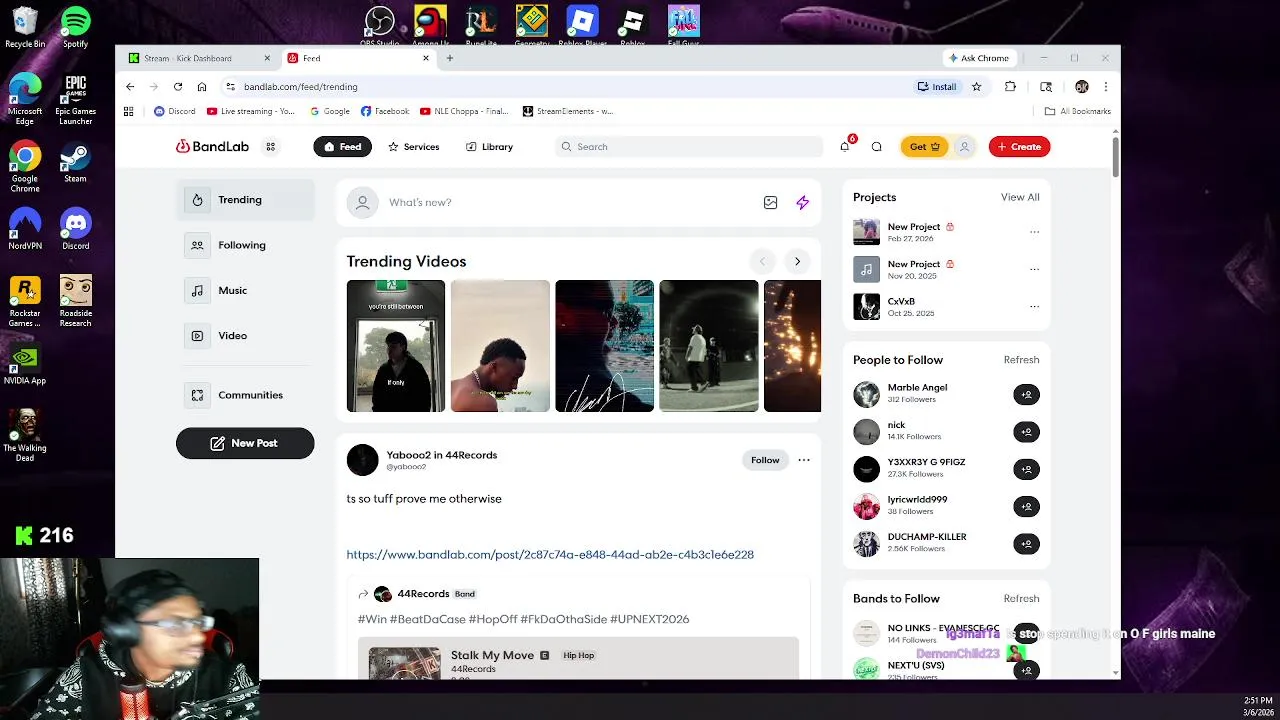Open Communities in sidebar
Screen dimensions: 1280x720
click(245, 395)
